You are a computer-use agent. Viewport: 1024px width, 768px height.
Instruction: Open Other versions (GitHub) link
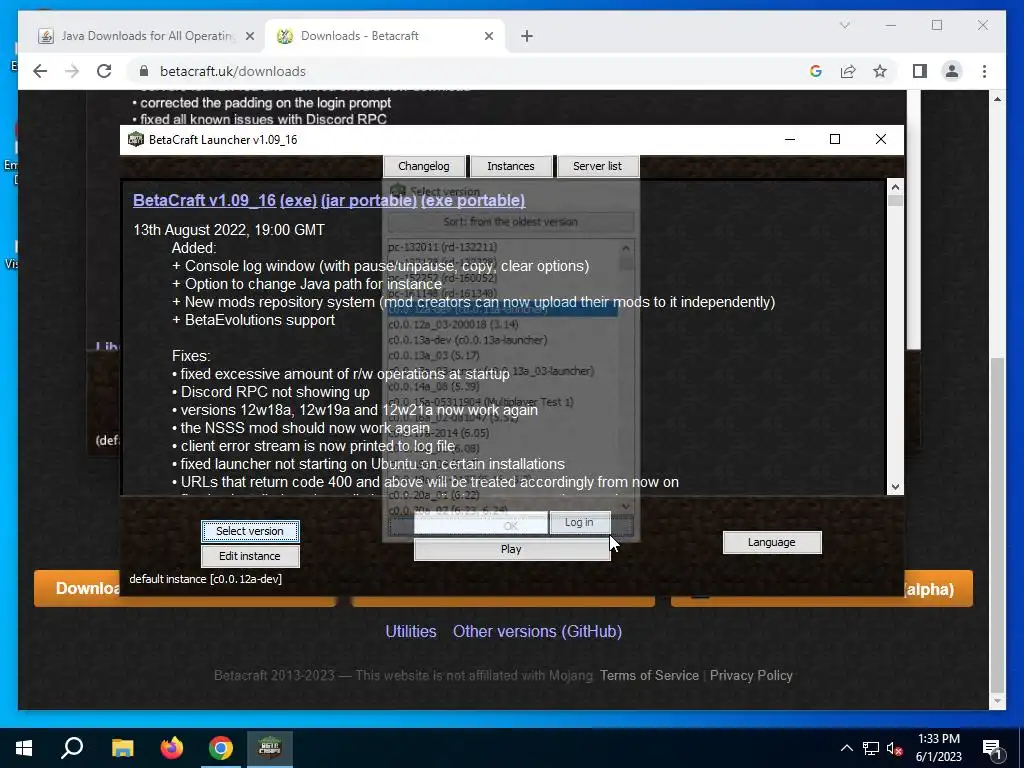coord(537,632)
